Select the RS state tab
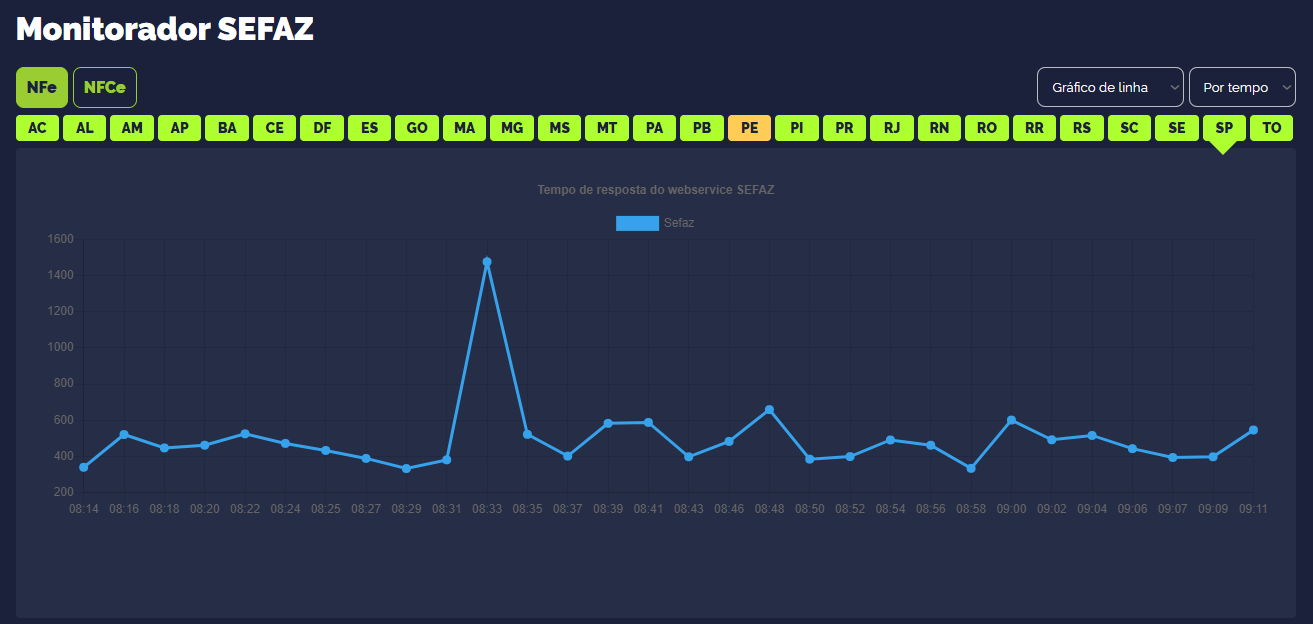1313x624 pixels. (1082, 128)
